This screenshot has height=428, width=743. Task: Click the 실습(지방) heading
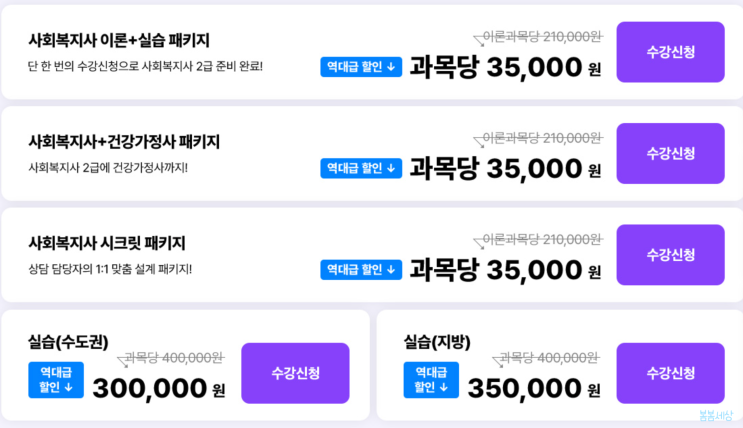tap(437, 342)
